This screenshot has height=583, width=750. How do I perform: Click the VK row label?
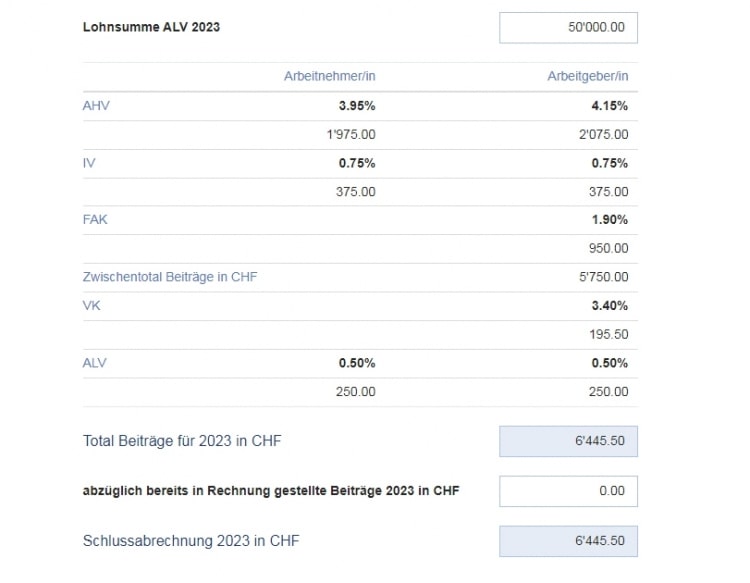pos(91,306)
